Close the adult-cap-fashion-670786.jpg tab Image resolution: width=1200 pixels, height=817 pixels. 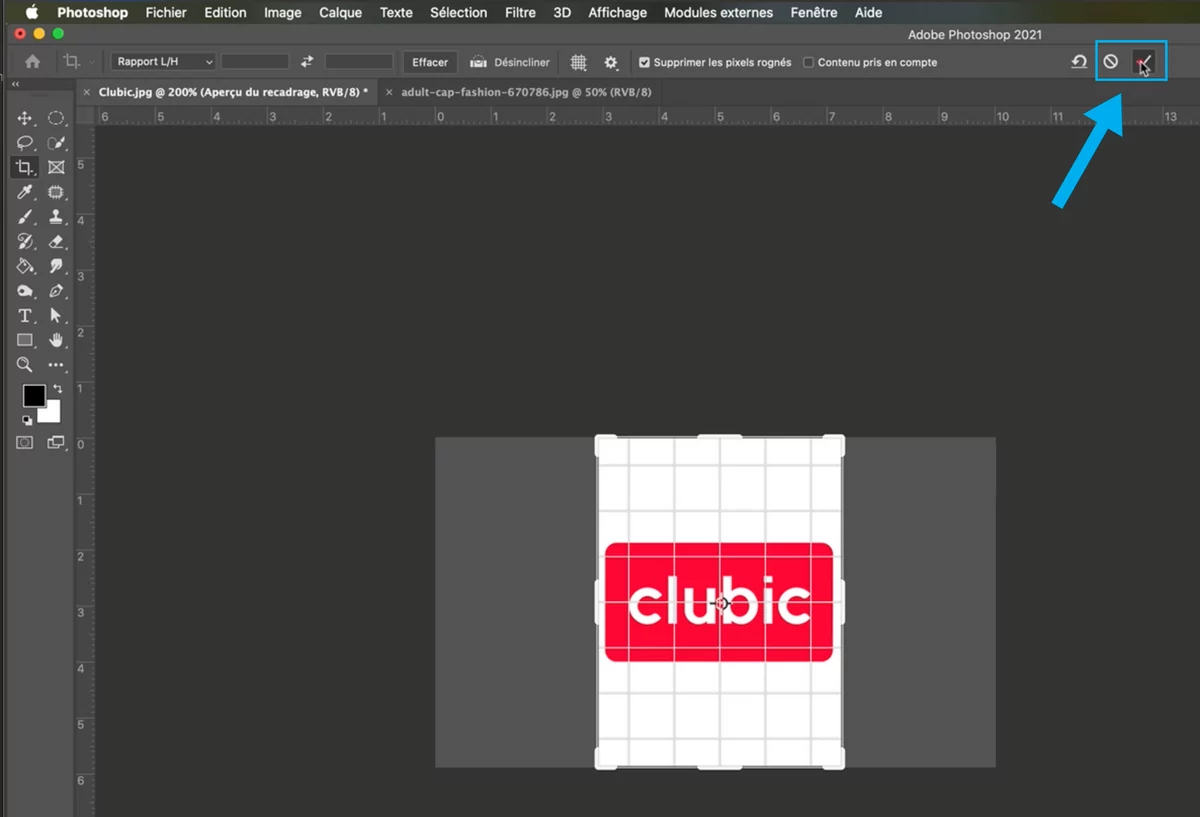(389, 91)
